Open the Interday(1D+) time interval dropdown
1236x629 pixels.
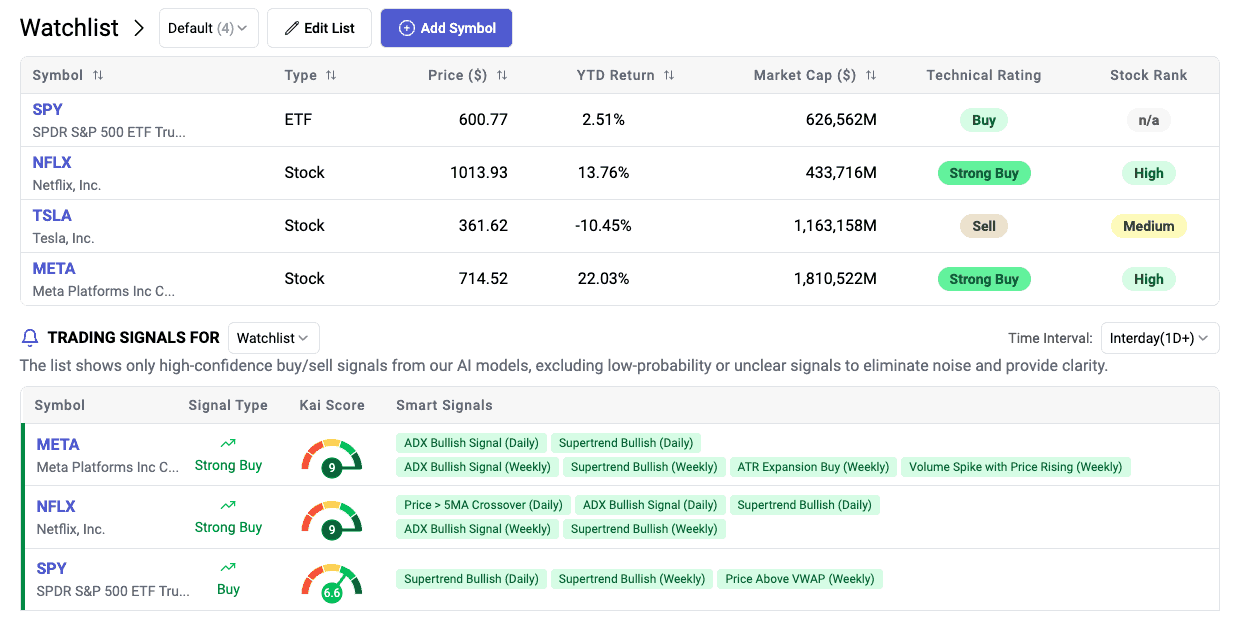pyautogui.click(x=1159, y=338)
